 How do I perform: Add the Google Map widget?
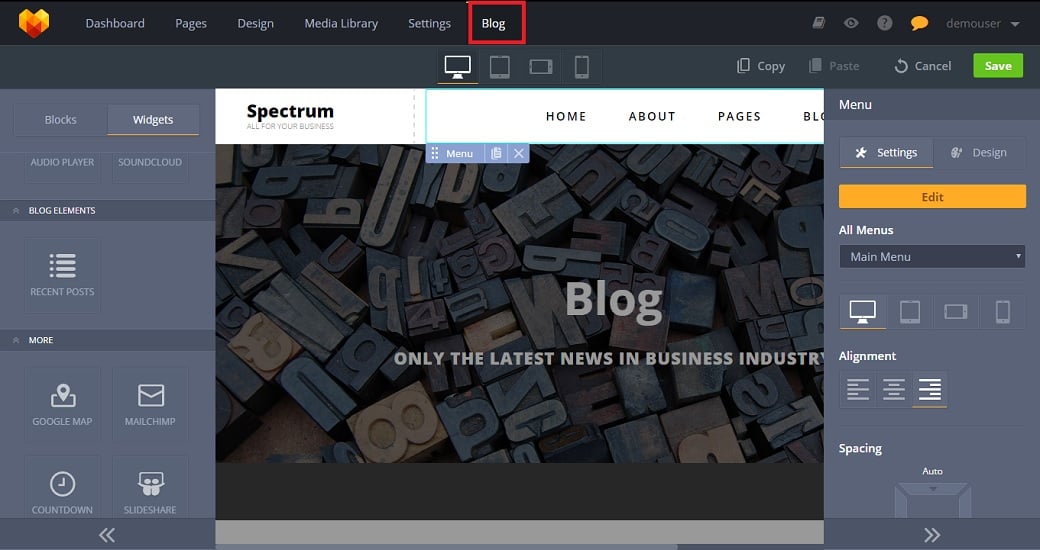tap(62, 403)
